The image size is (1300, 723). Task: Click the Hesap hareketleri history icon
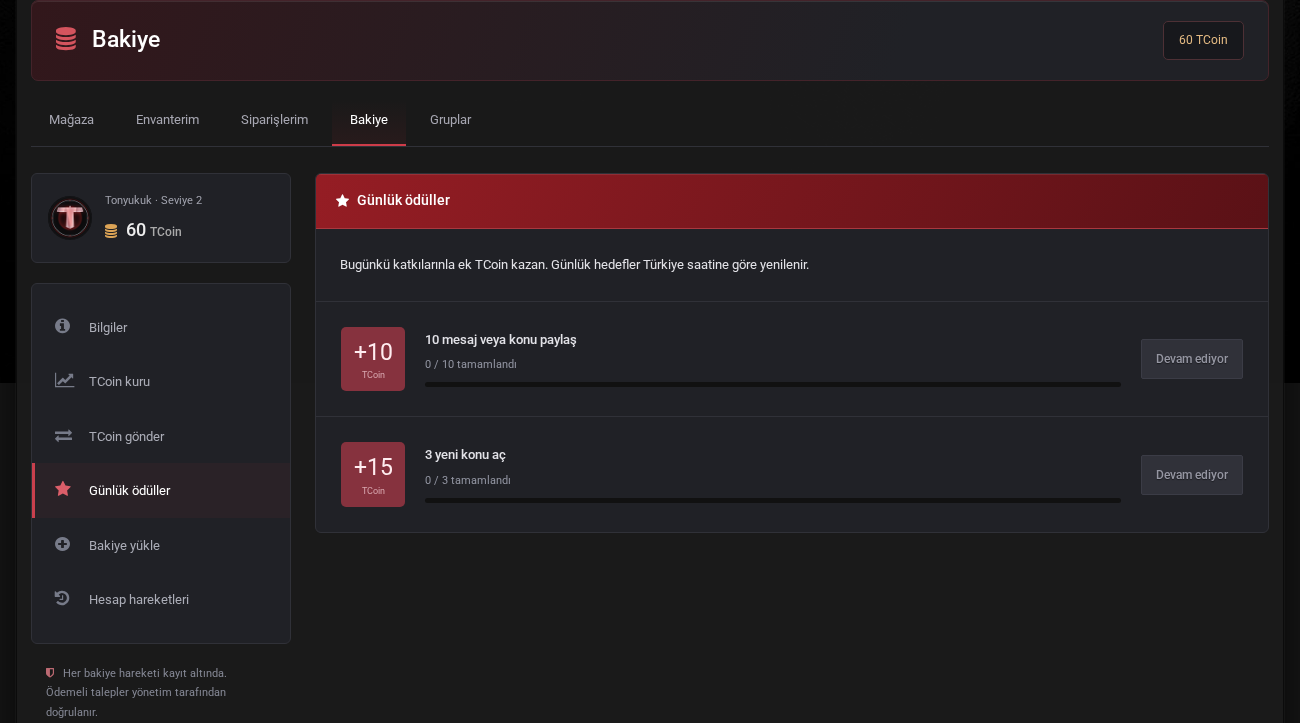pos(62,598)
